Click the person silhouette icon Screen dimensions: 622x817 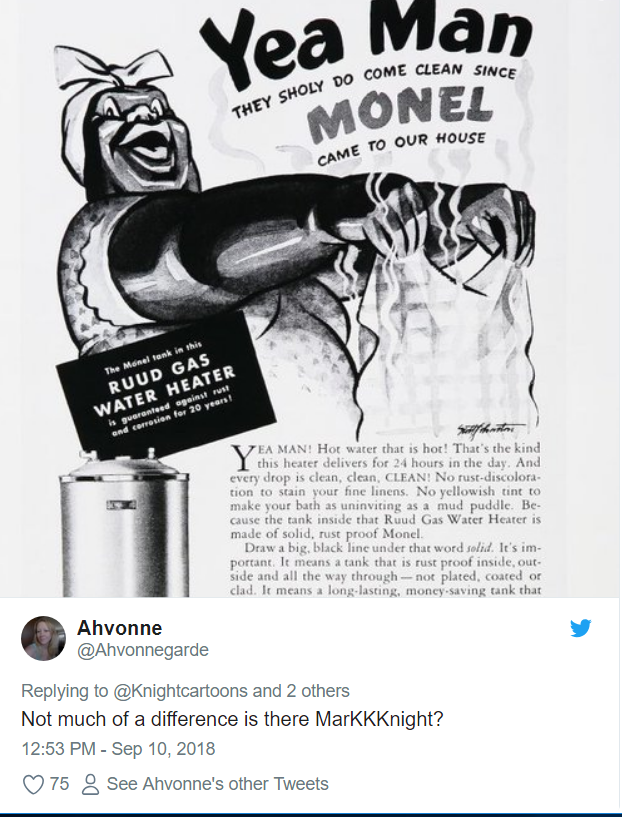point(91,784)
